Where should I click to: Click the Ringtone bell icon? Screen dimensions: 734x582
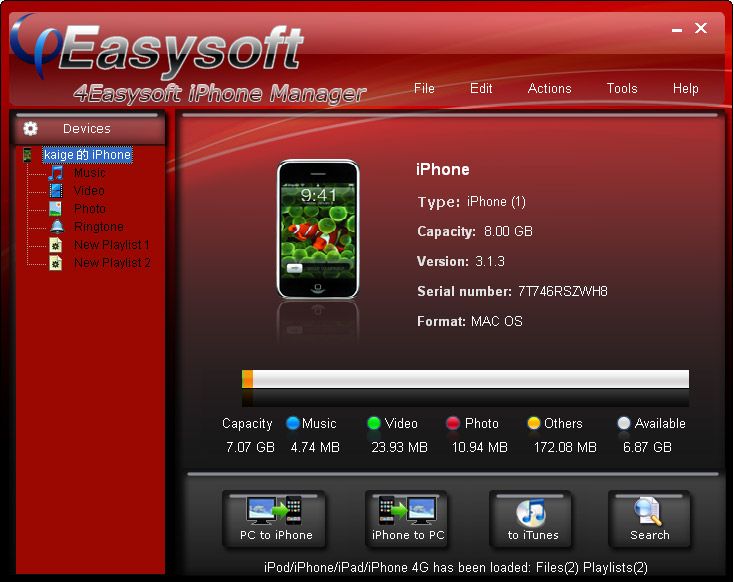57,227
